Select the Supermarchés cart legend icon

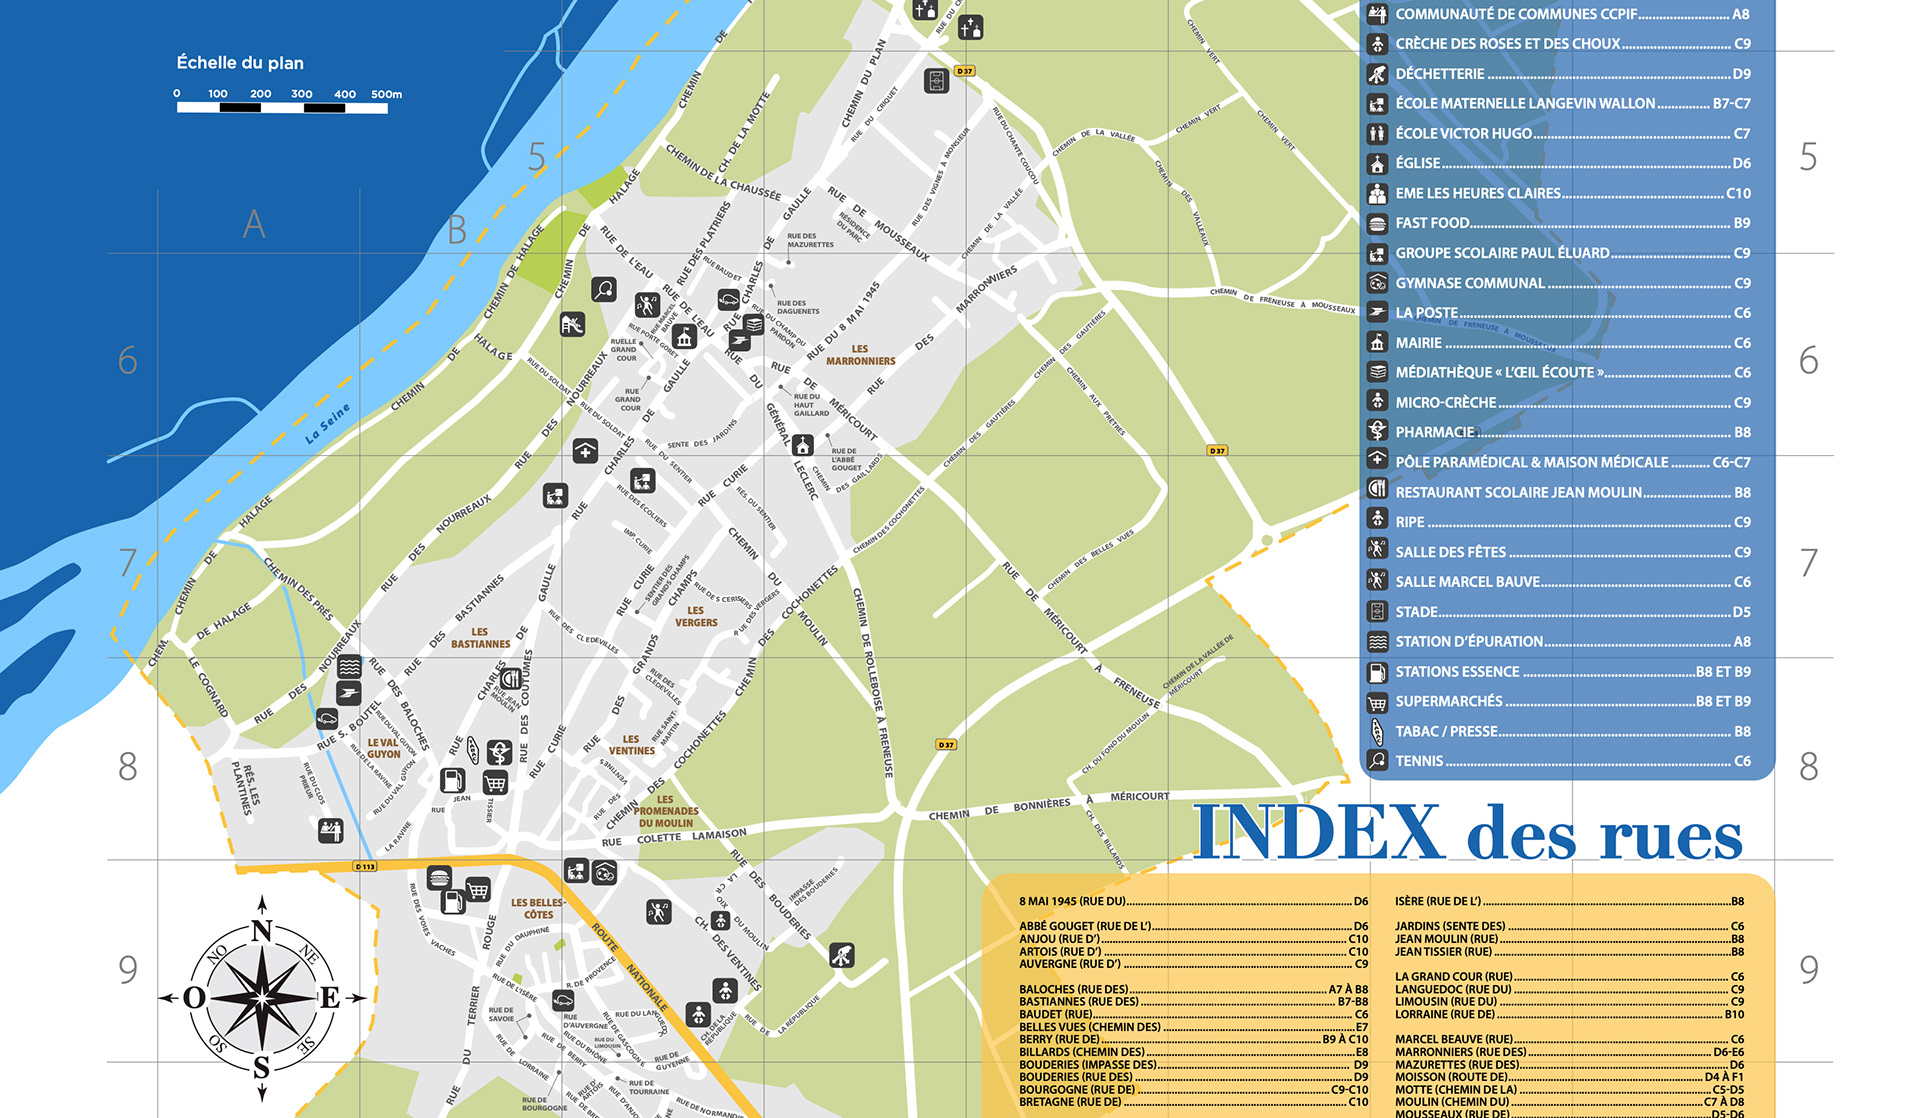click(1377, 702)
